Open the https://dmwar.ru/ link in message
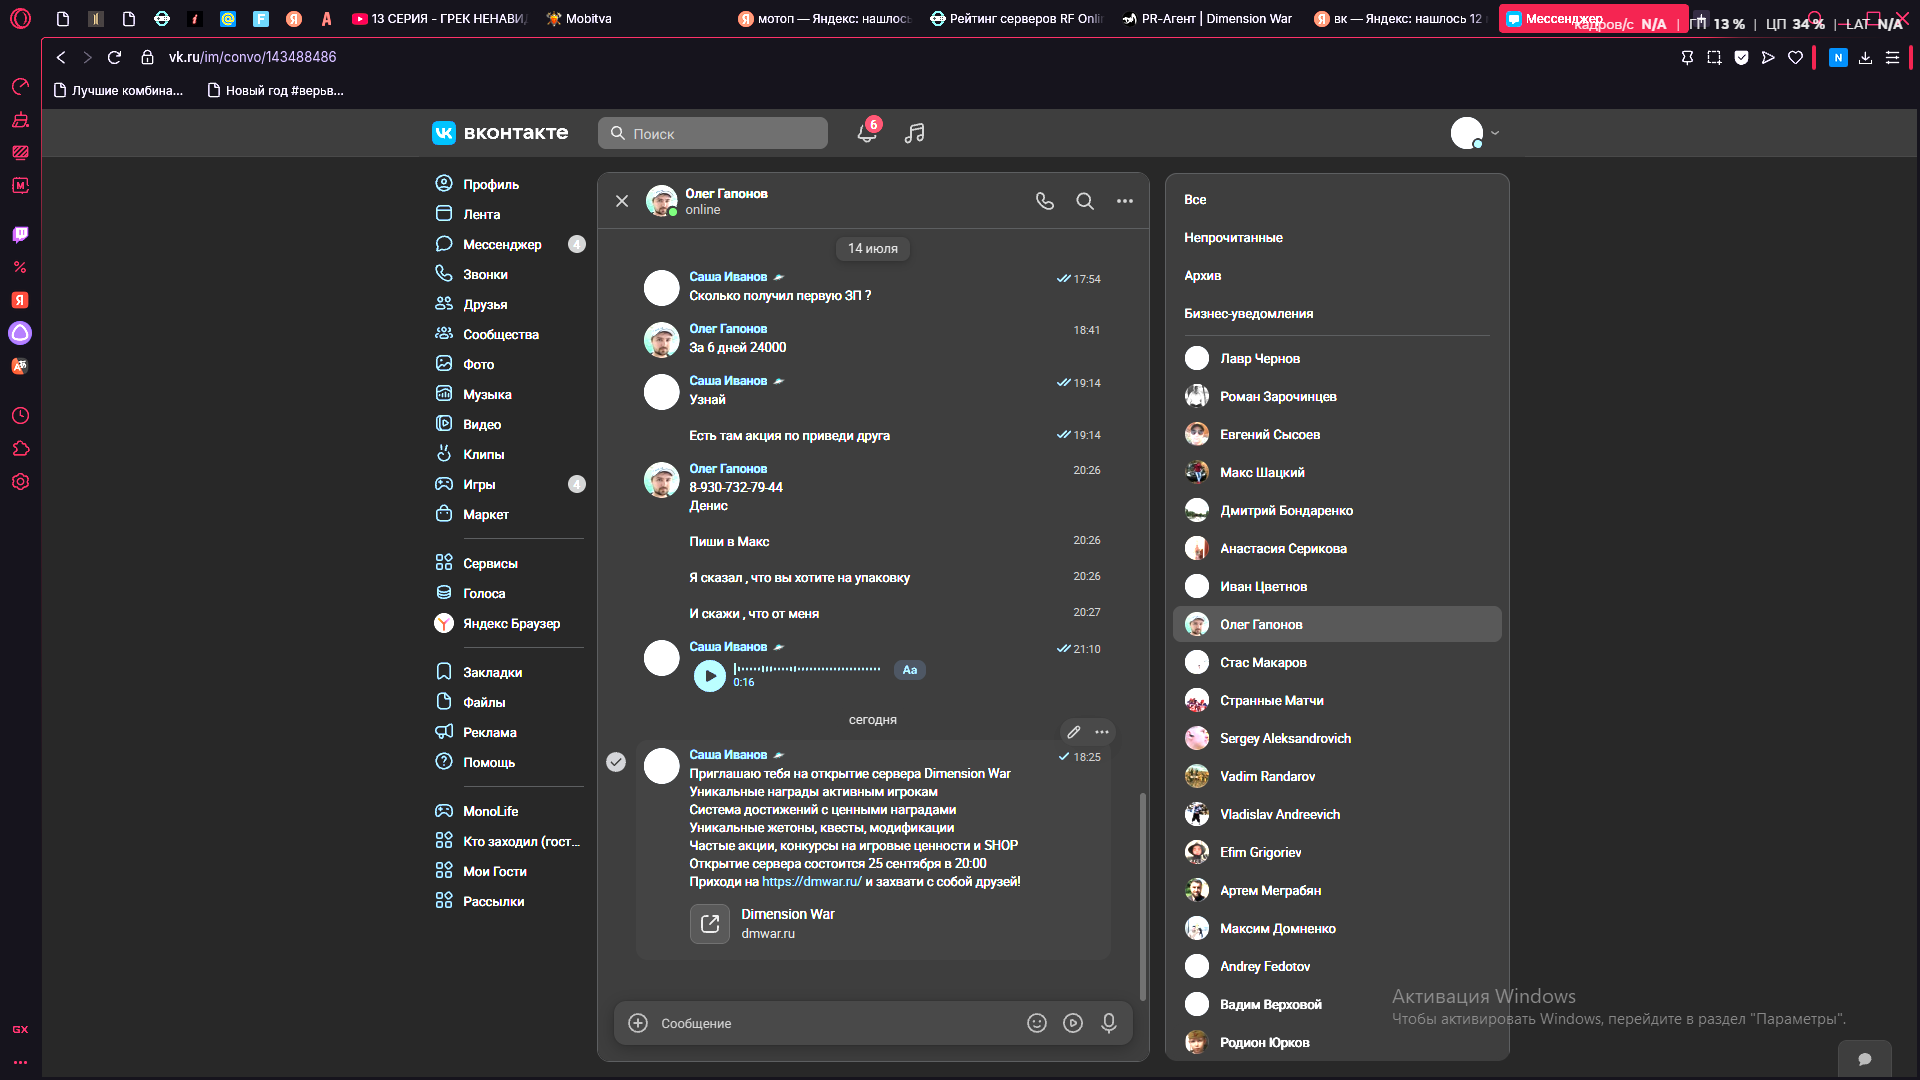Screen dimensions: 1920x1080 pyautogui.click(x=812, y=882)
